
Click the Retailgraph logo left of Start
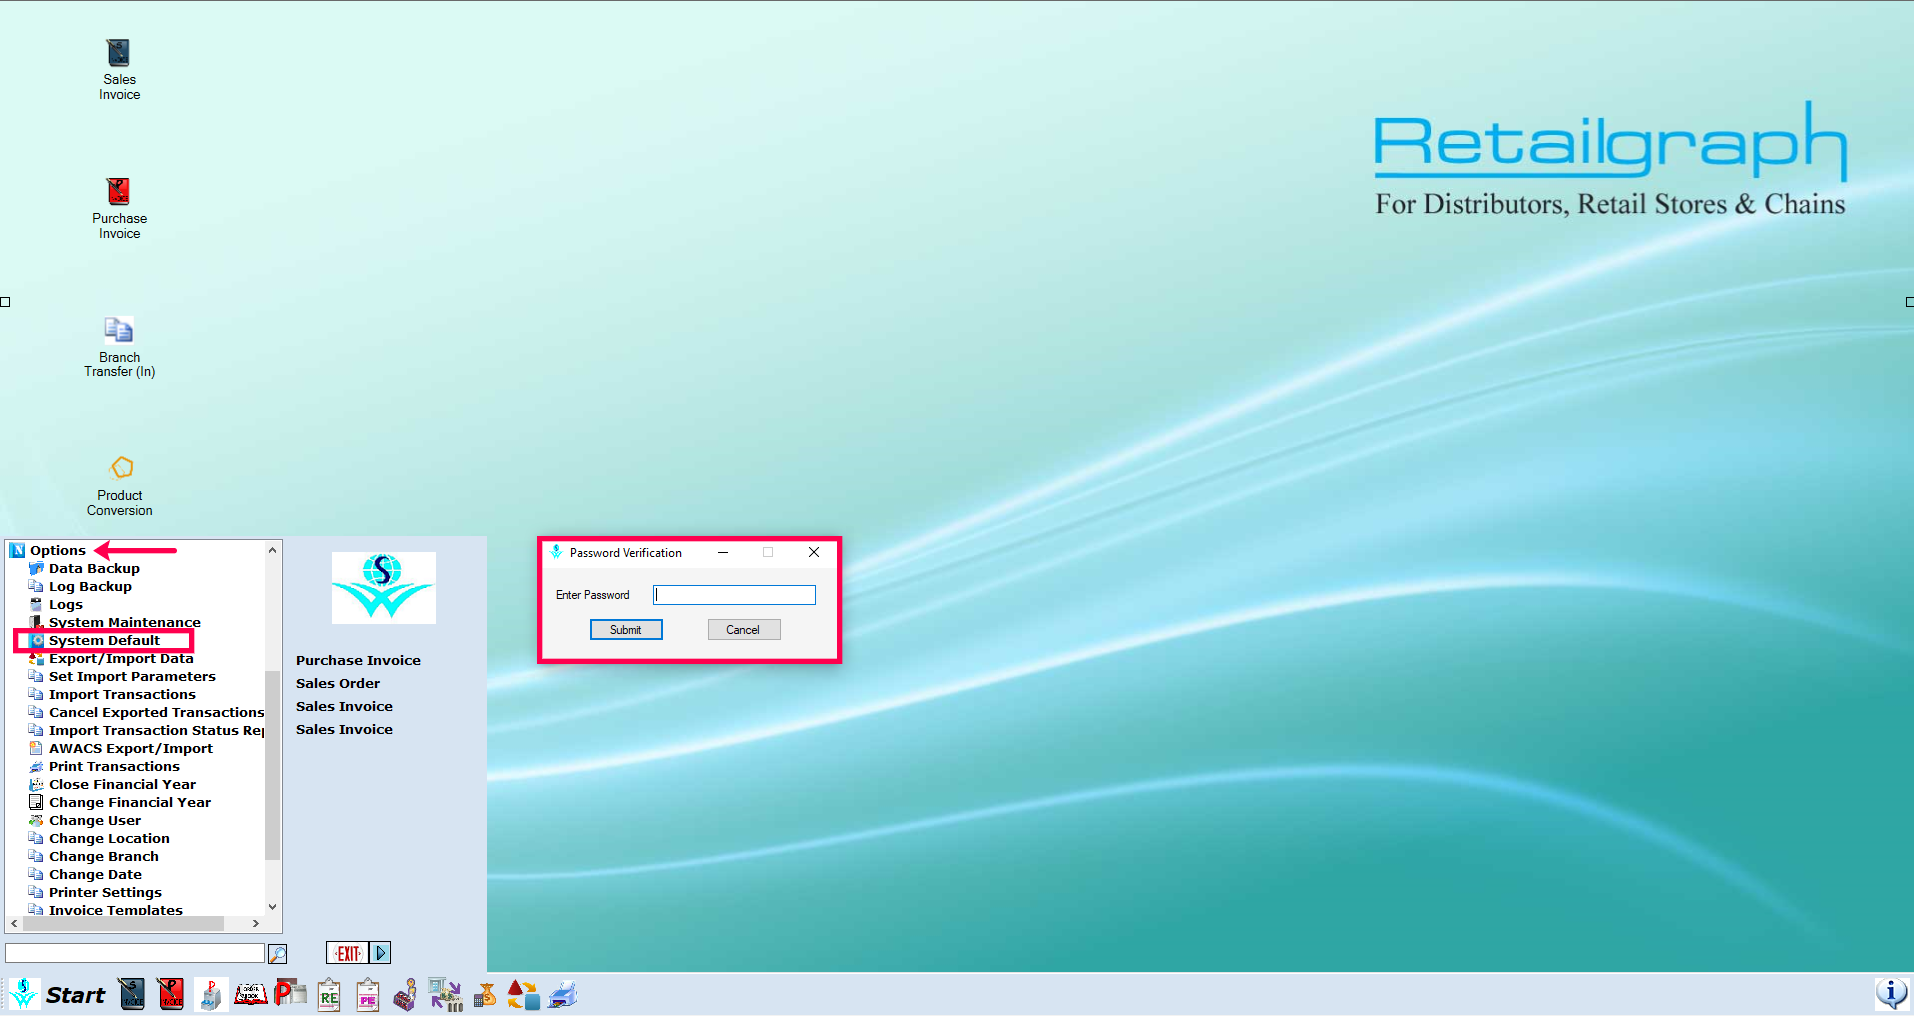coord(23,994)
